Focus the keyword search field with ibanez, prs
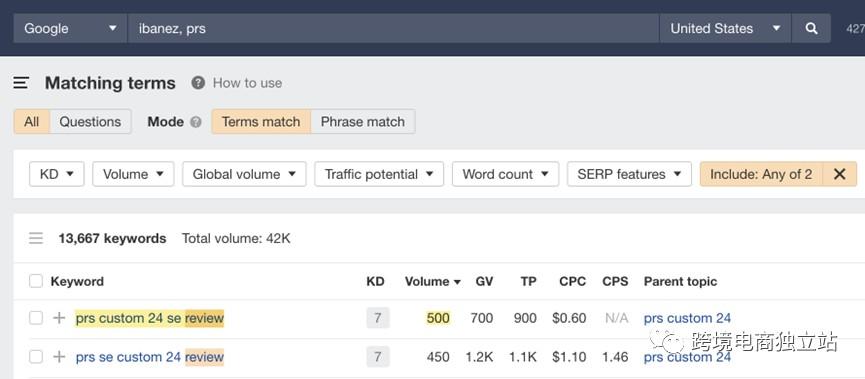 (x=393, y=29)
